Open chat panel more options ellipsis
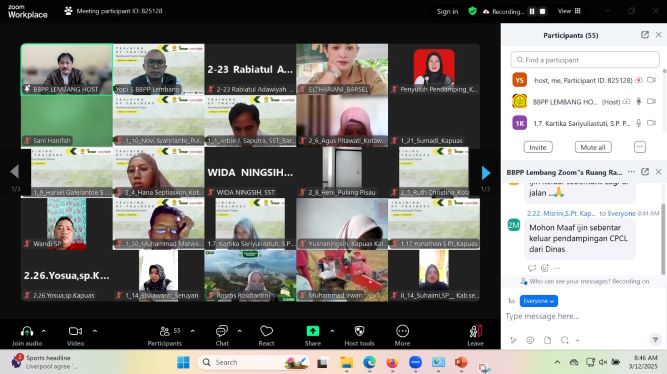The height and width of the screenshot is (374, 667). [x=631, y=172]
